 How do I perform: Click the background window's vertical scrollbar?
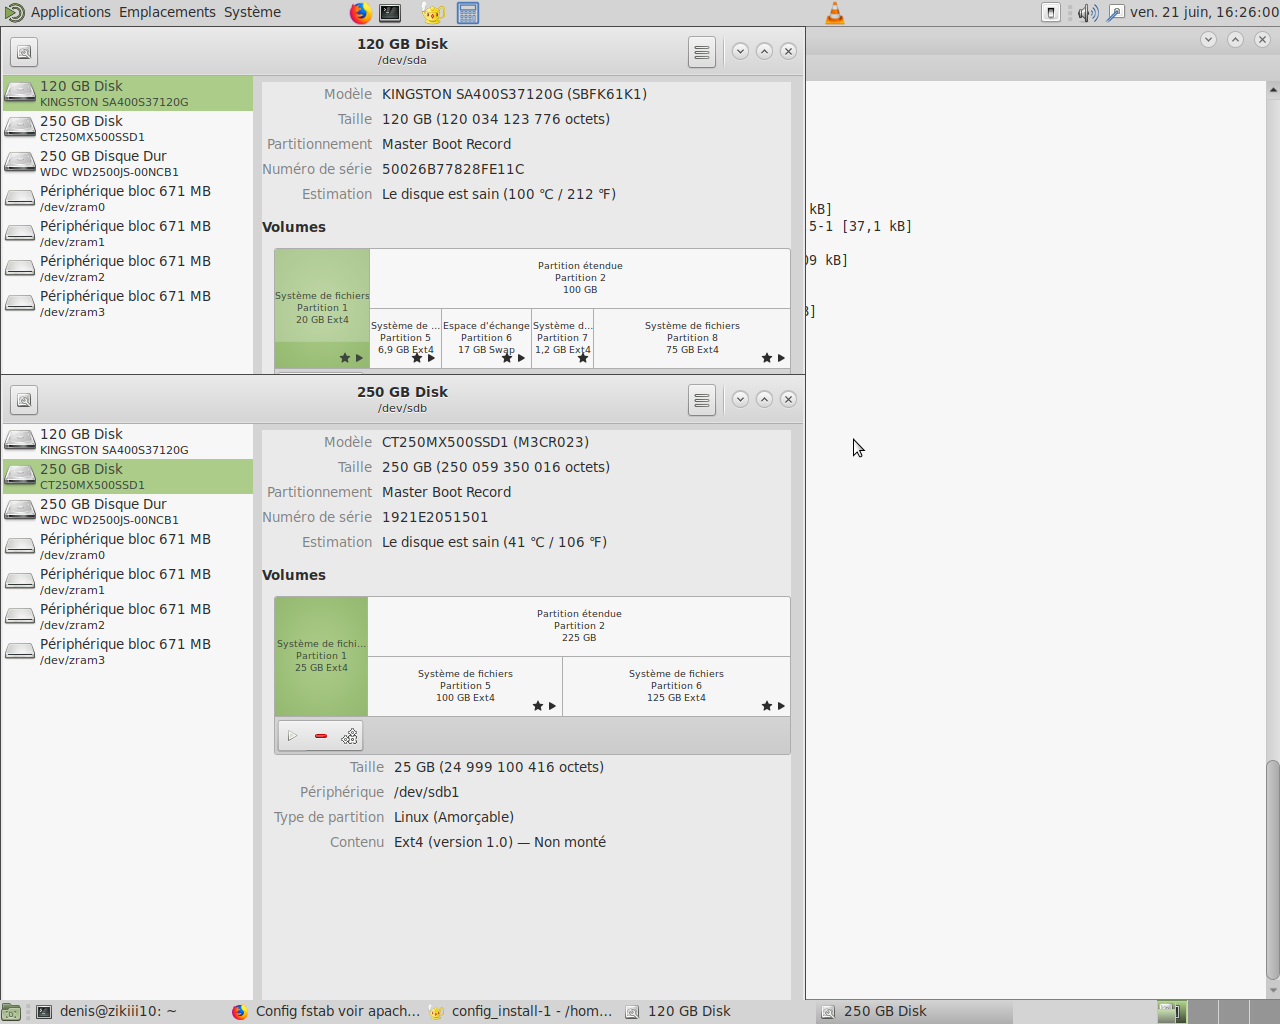coord(1272,870)
